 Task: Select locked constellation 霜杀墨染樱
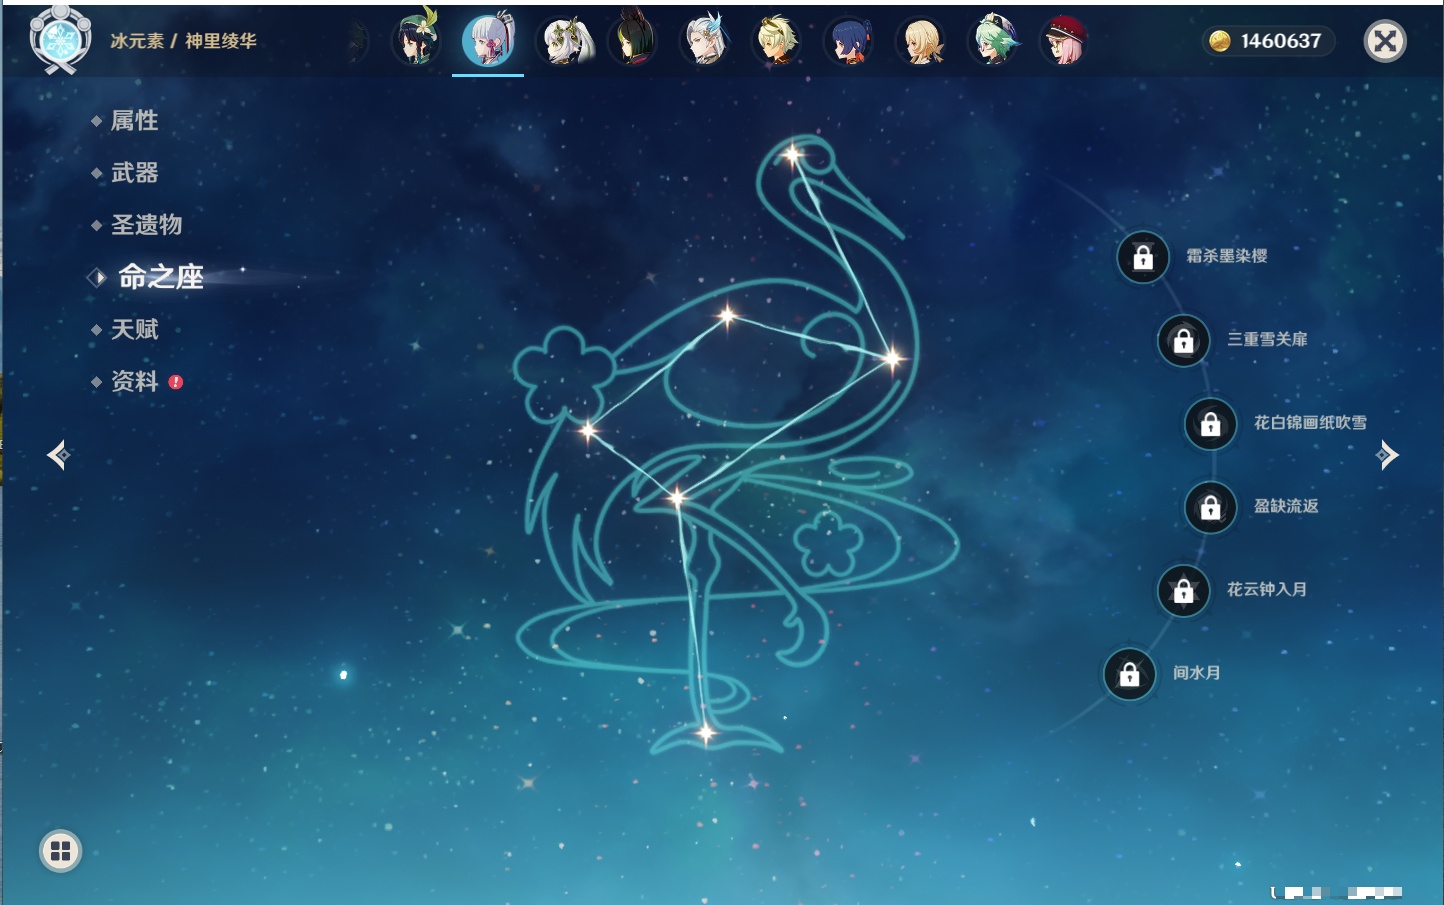pyautogui.click(x=1143, y=257)
